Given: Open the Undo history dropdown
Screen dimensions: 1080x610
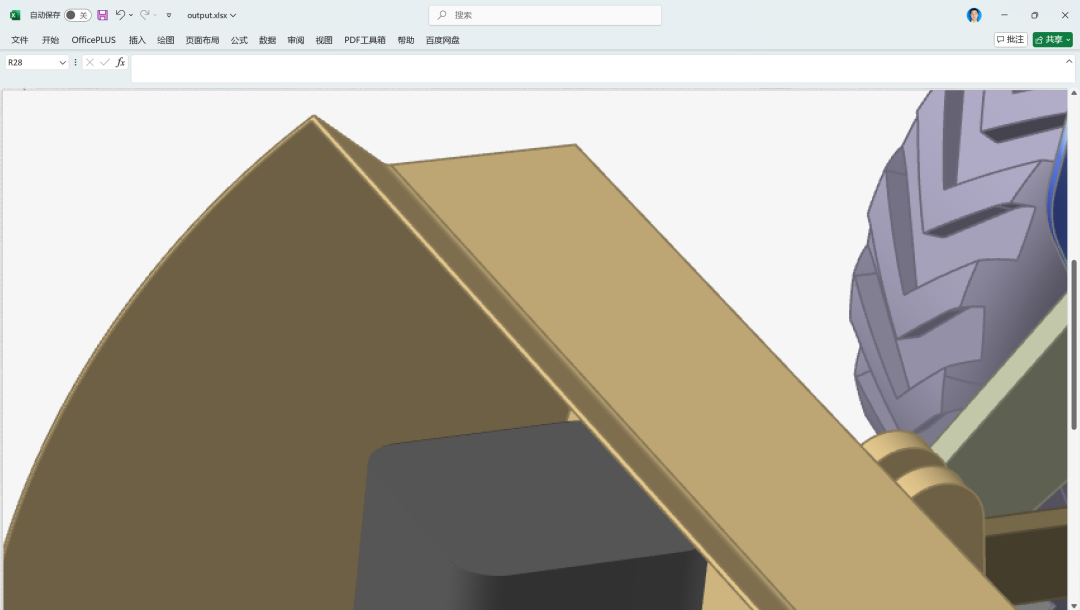Looking at the screenshot, I should click(x=131, y=15).
